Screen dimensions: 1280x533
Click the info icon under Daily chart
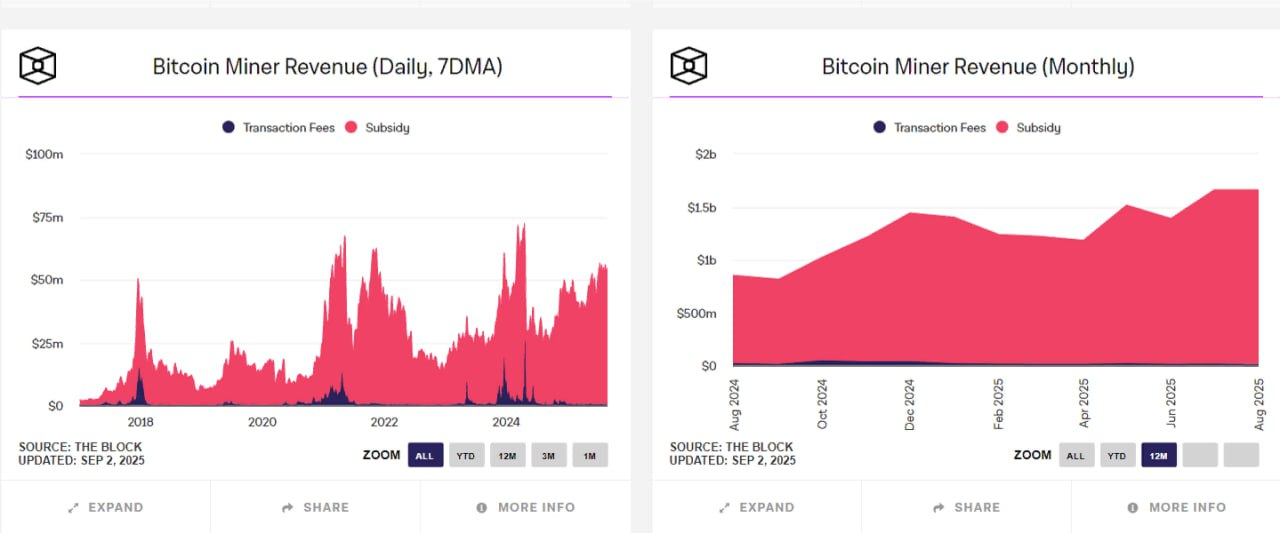[482, 508]
